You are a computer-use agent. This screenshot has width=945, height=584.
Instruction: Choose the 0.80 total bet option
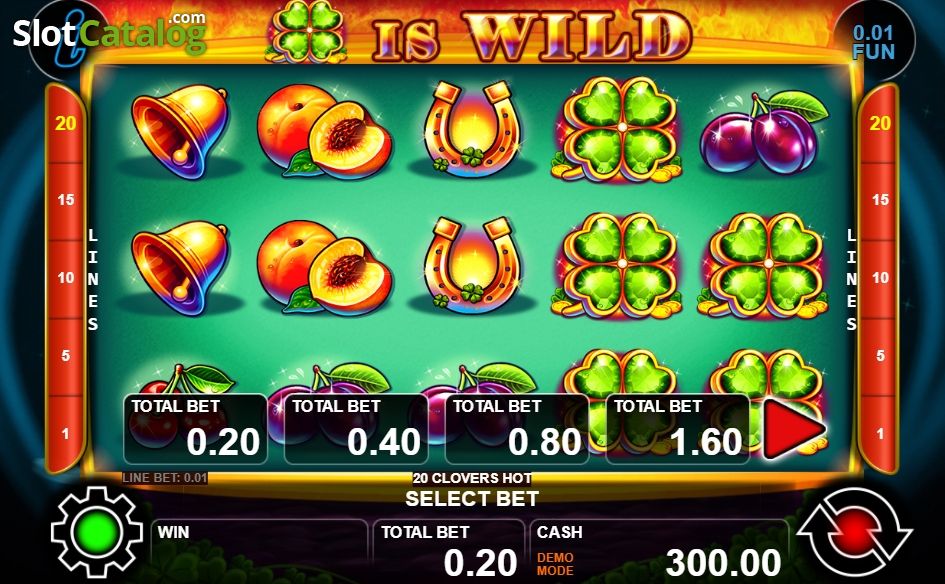point(517,429)
